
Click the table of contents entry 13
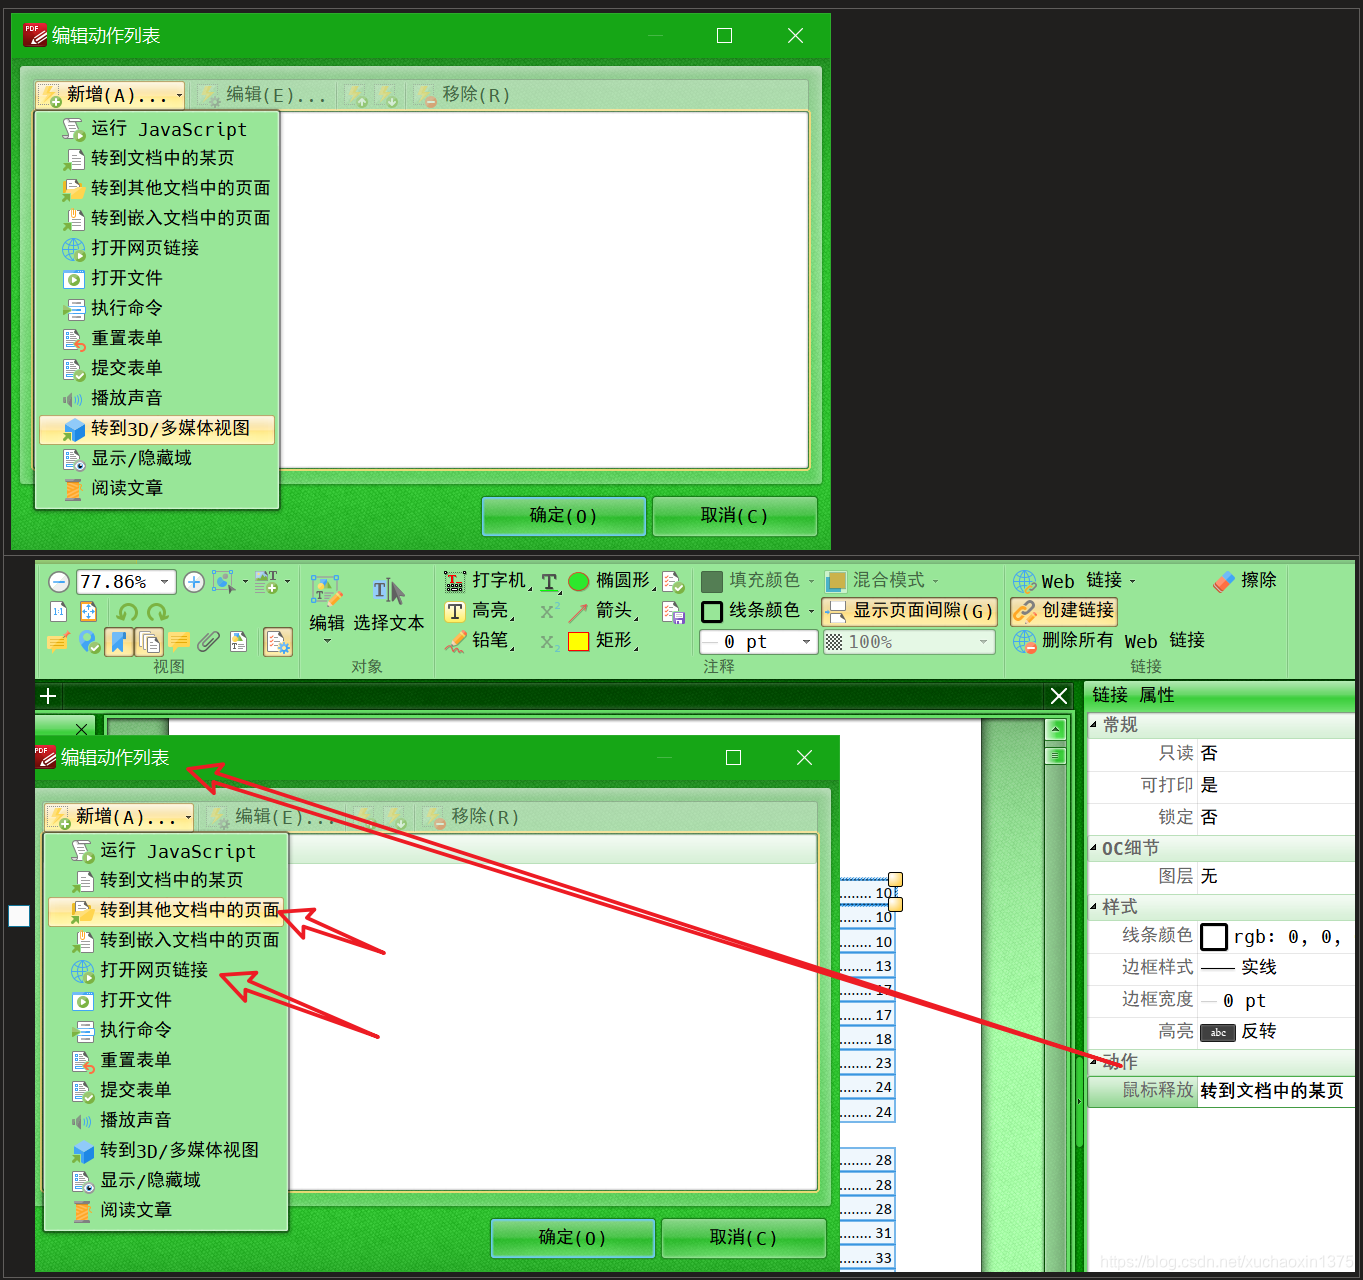click(x=867, y=966)
